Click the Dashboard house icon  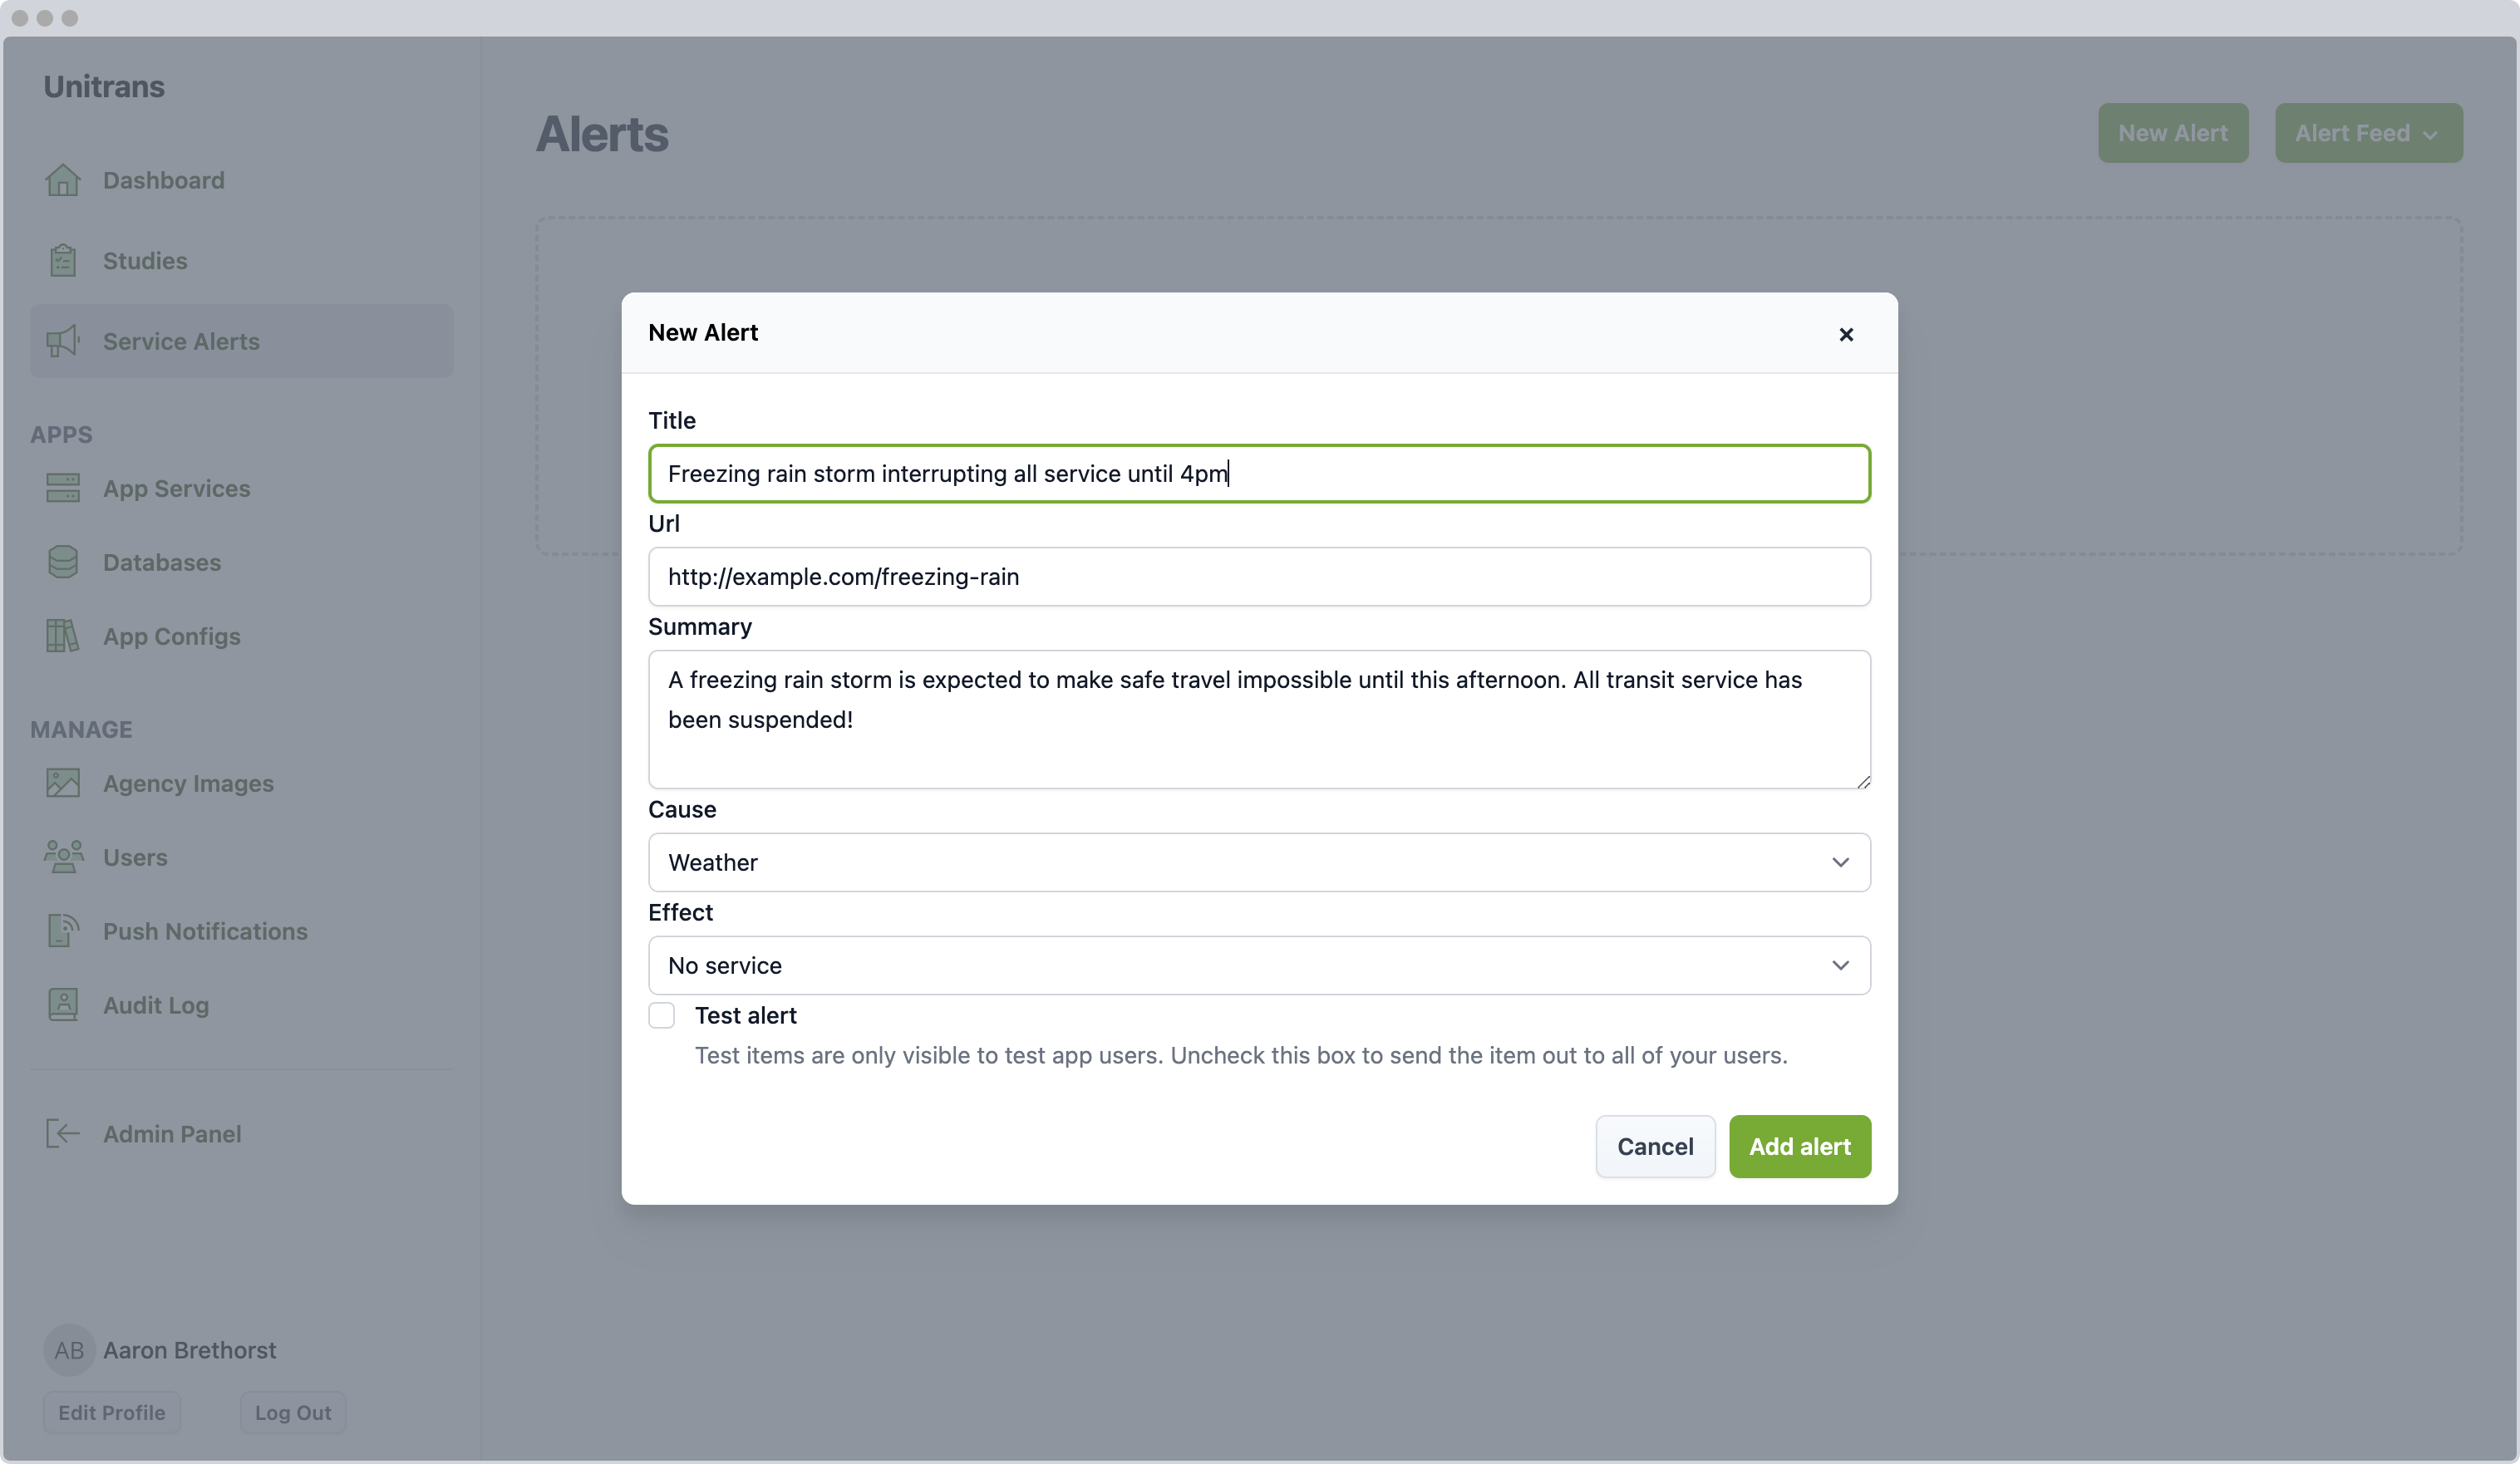click(63, 180)
